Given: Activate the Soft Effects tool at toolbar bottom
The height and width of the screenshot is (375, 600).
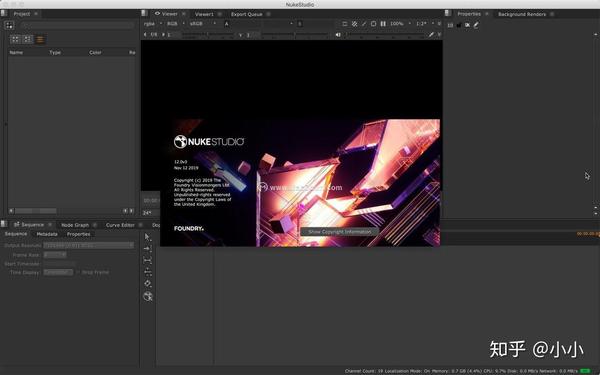Looking at the screenshot, I should (x=148, y=296).
